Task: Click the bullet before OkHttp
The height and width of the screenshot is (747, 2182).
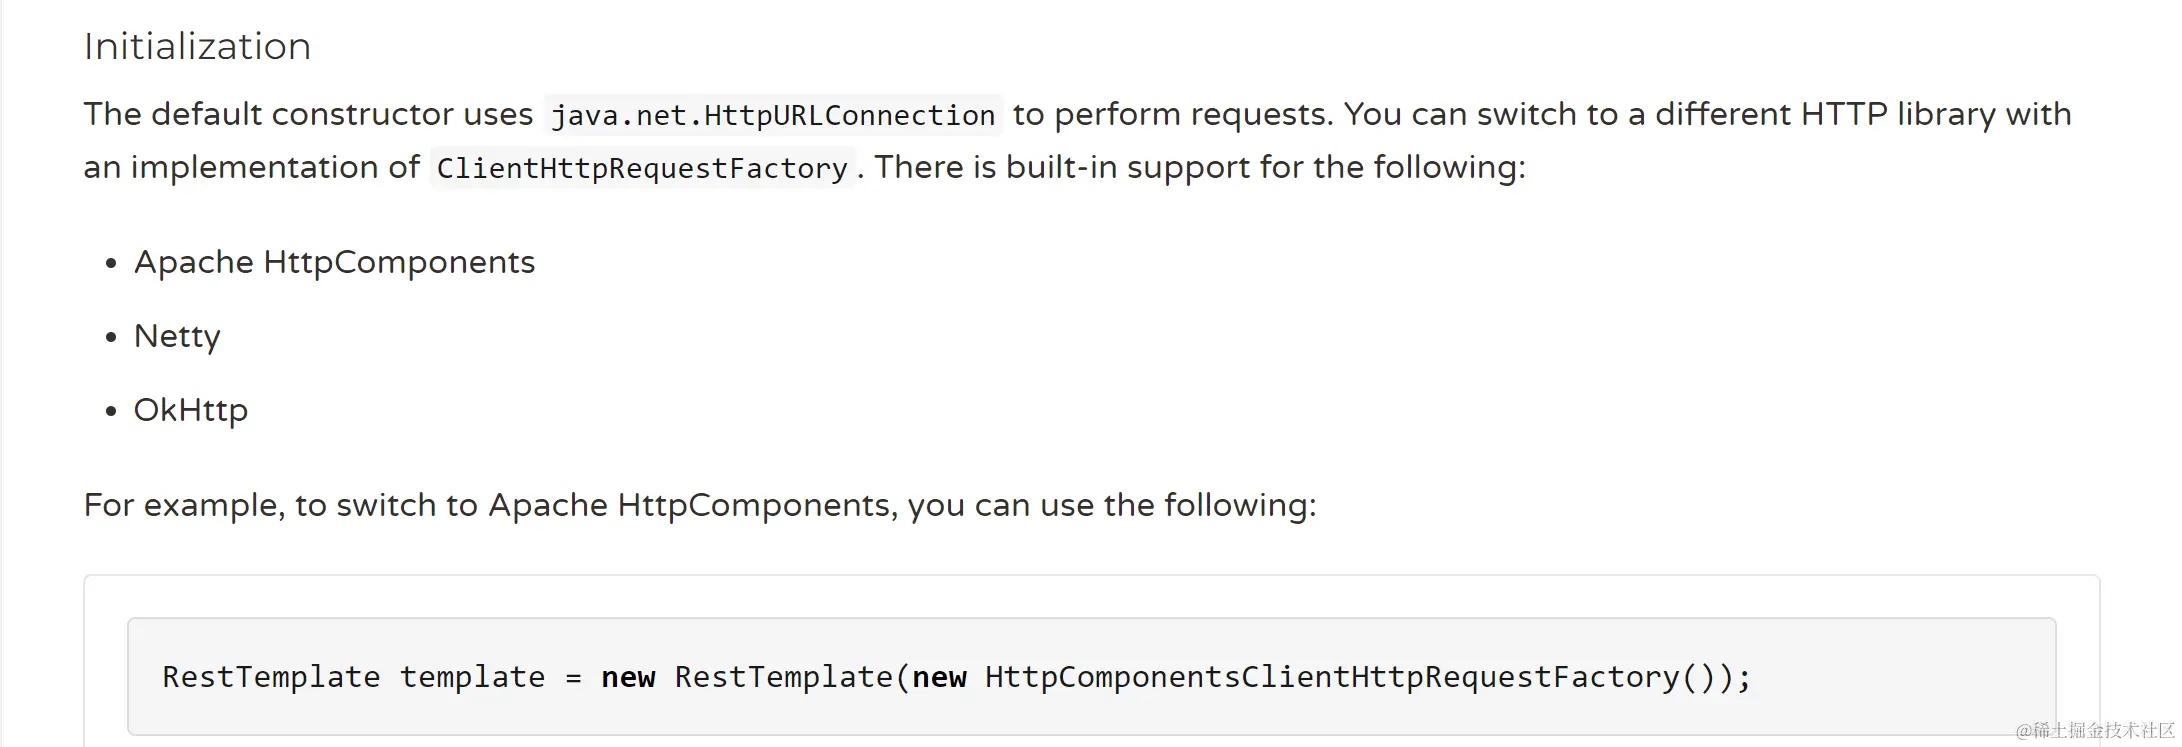Action: (x=111, y=411)
